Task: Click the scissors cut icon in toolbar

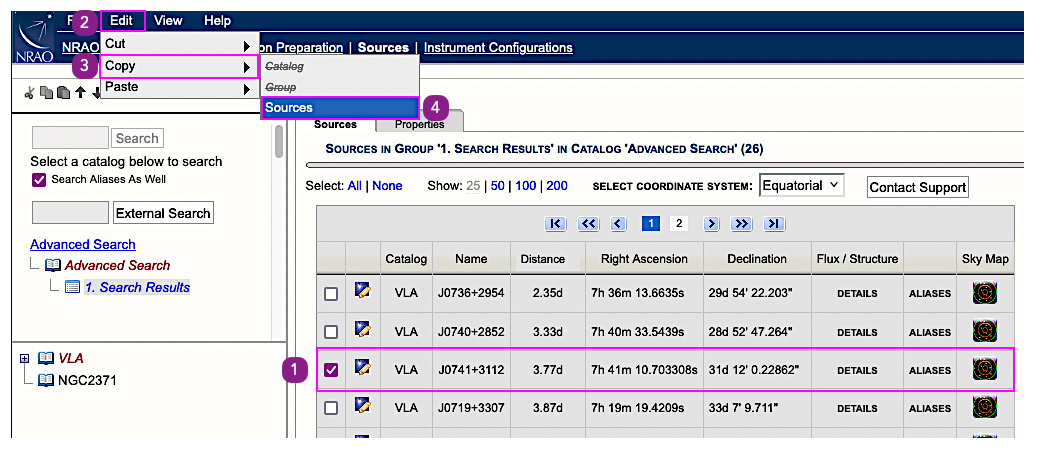Action: (x=30, y=93)
